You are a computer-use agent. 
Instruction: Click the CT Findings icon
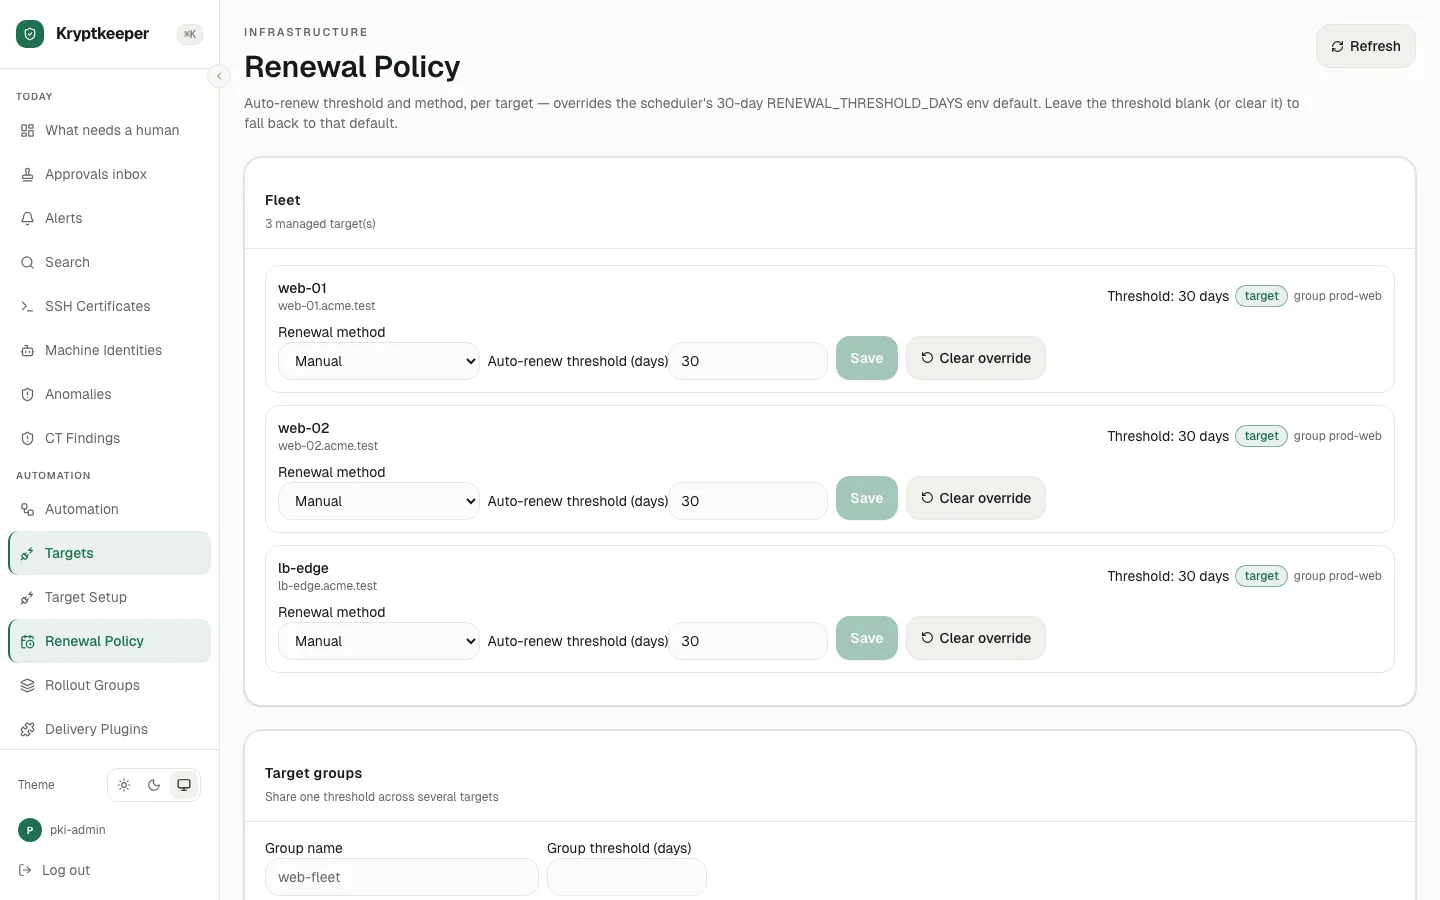coord(28,438)
